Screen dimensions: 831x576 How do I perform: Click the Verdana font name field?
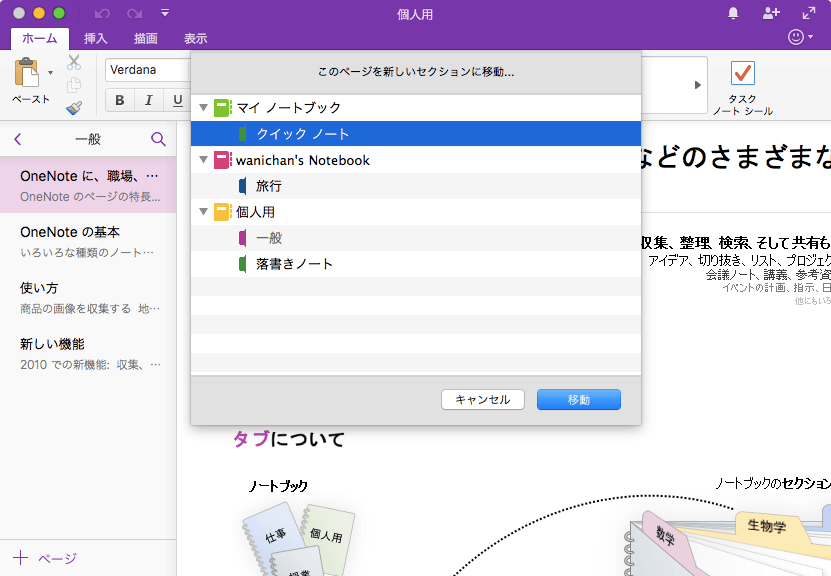click(147, 70)
